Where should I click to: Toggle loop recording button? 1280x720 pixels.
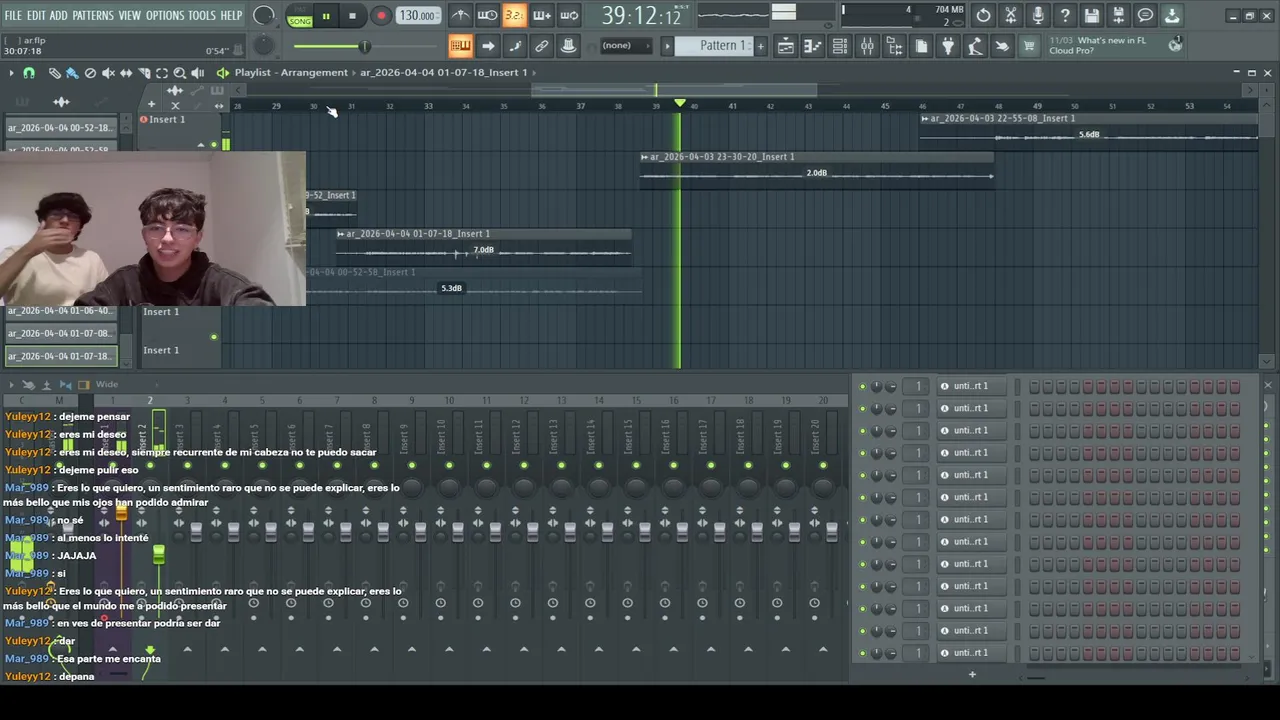(568, 15)
